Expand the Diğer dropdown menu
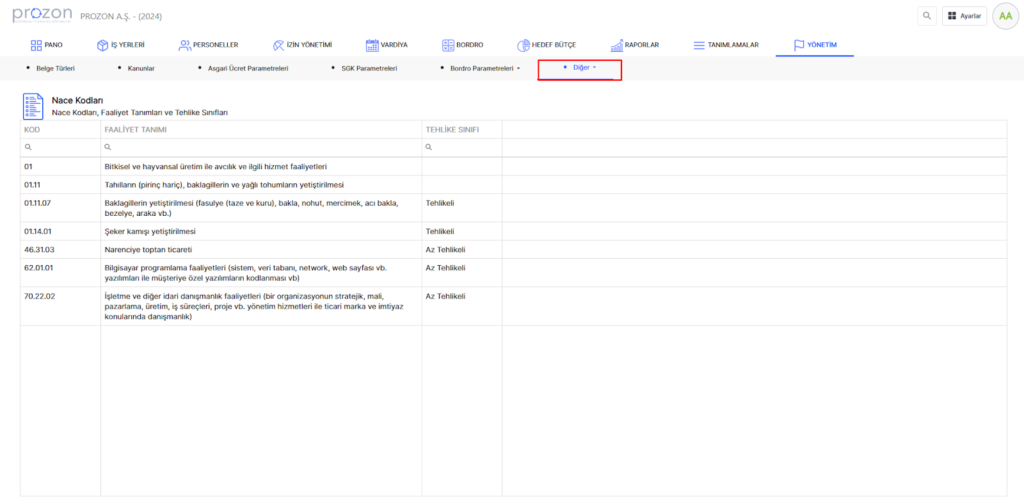Image resolution: width=1024 pixels, height=504 pixels. [x=584, y=68]
